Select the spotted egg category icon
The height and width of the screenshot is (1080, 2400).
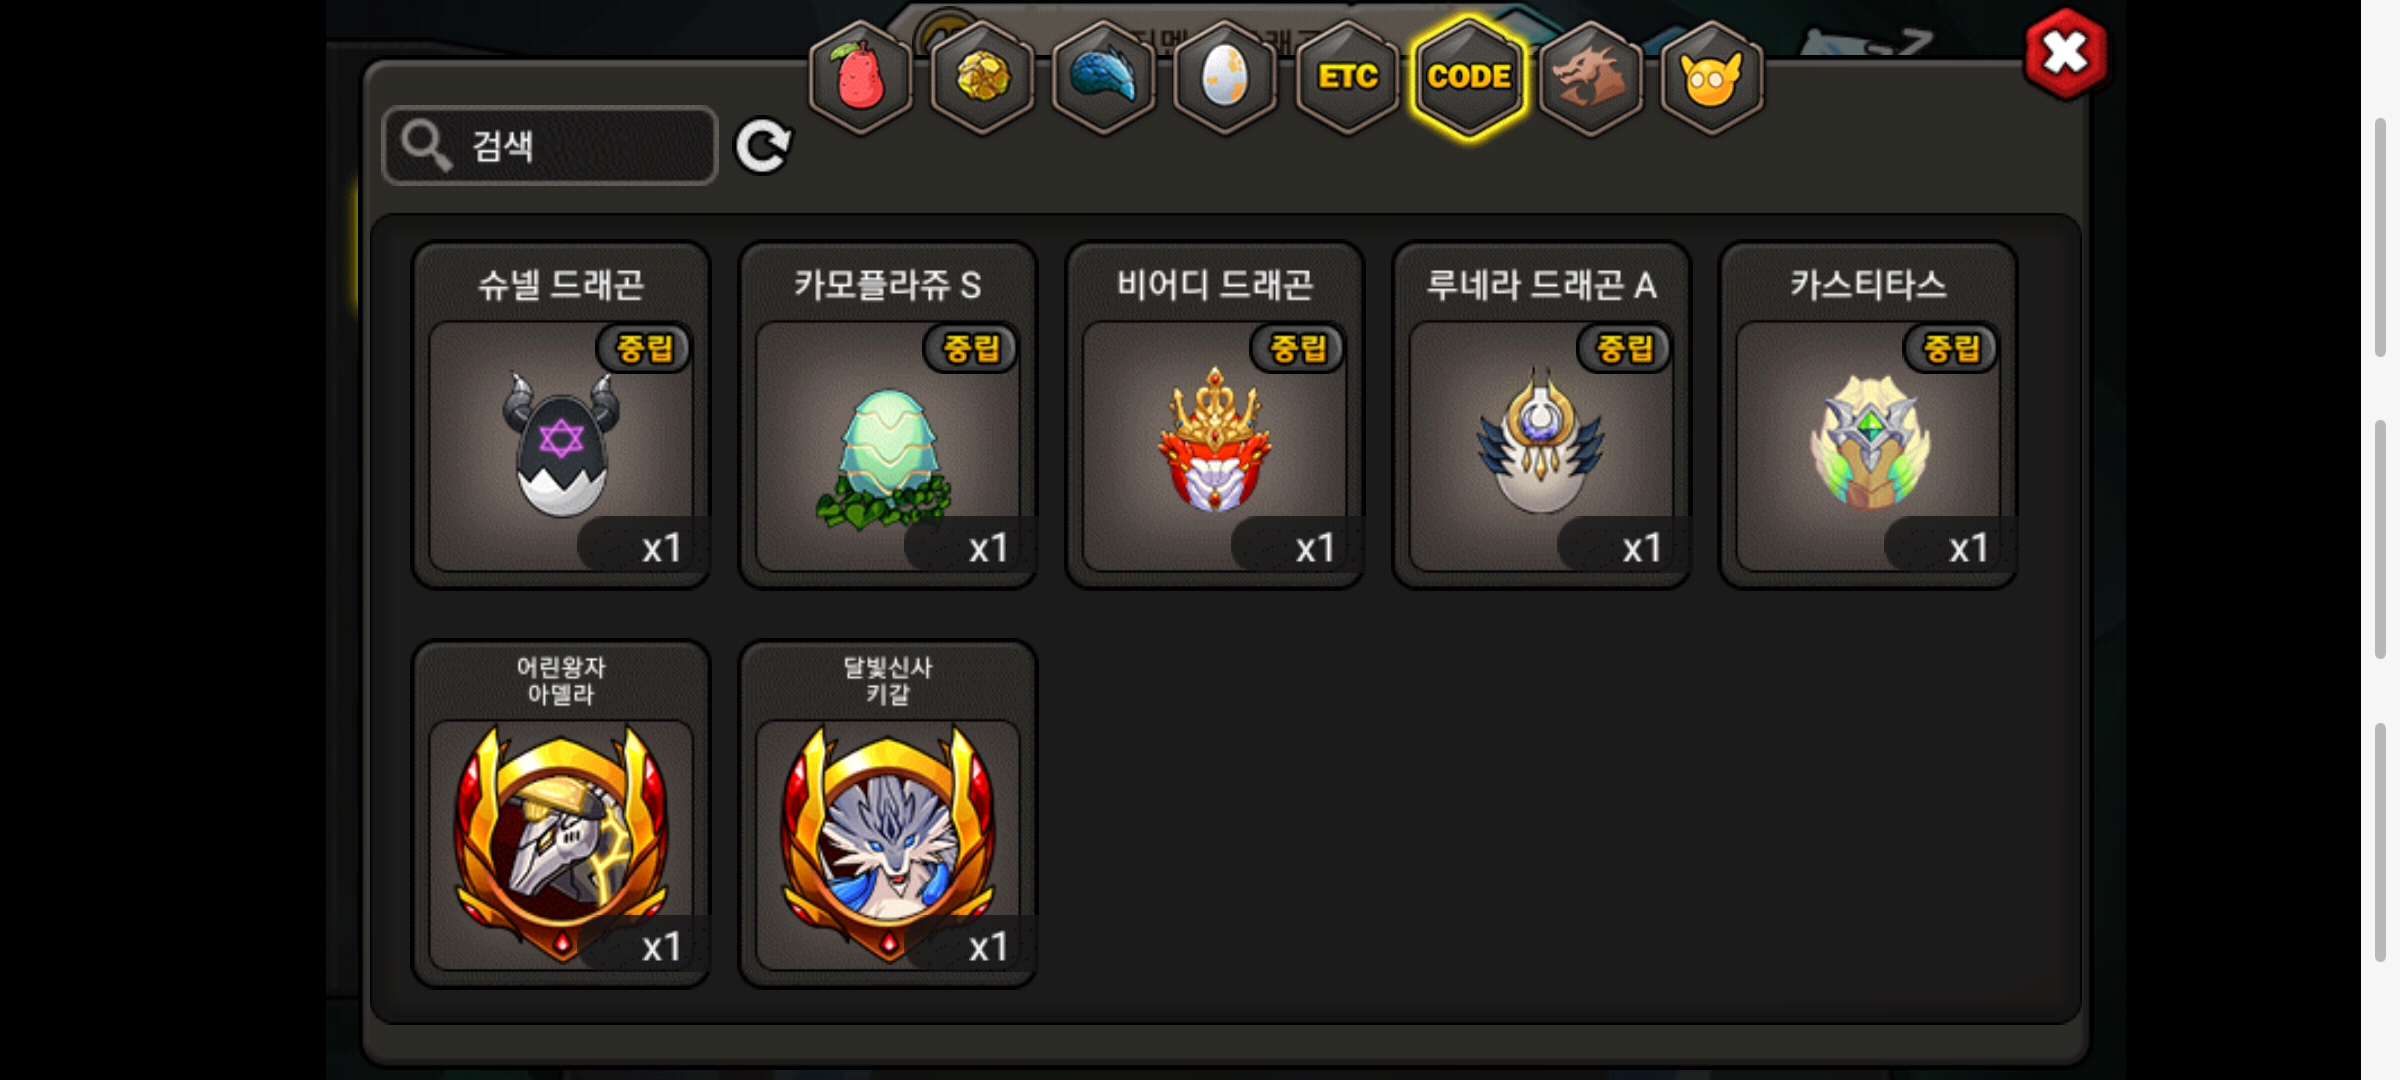pyautogui.click(x=1226, y=78)
